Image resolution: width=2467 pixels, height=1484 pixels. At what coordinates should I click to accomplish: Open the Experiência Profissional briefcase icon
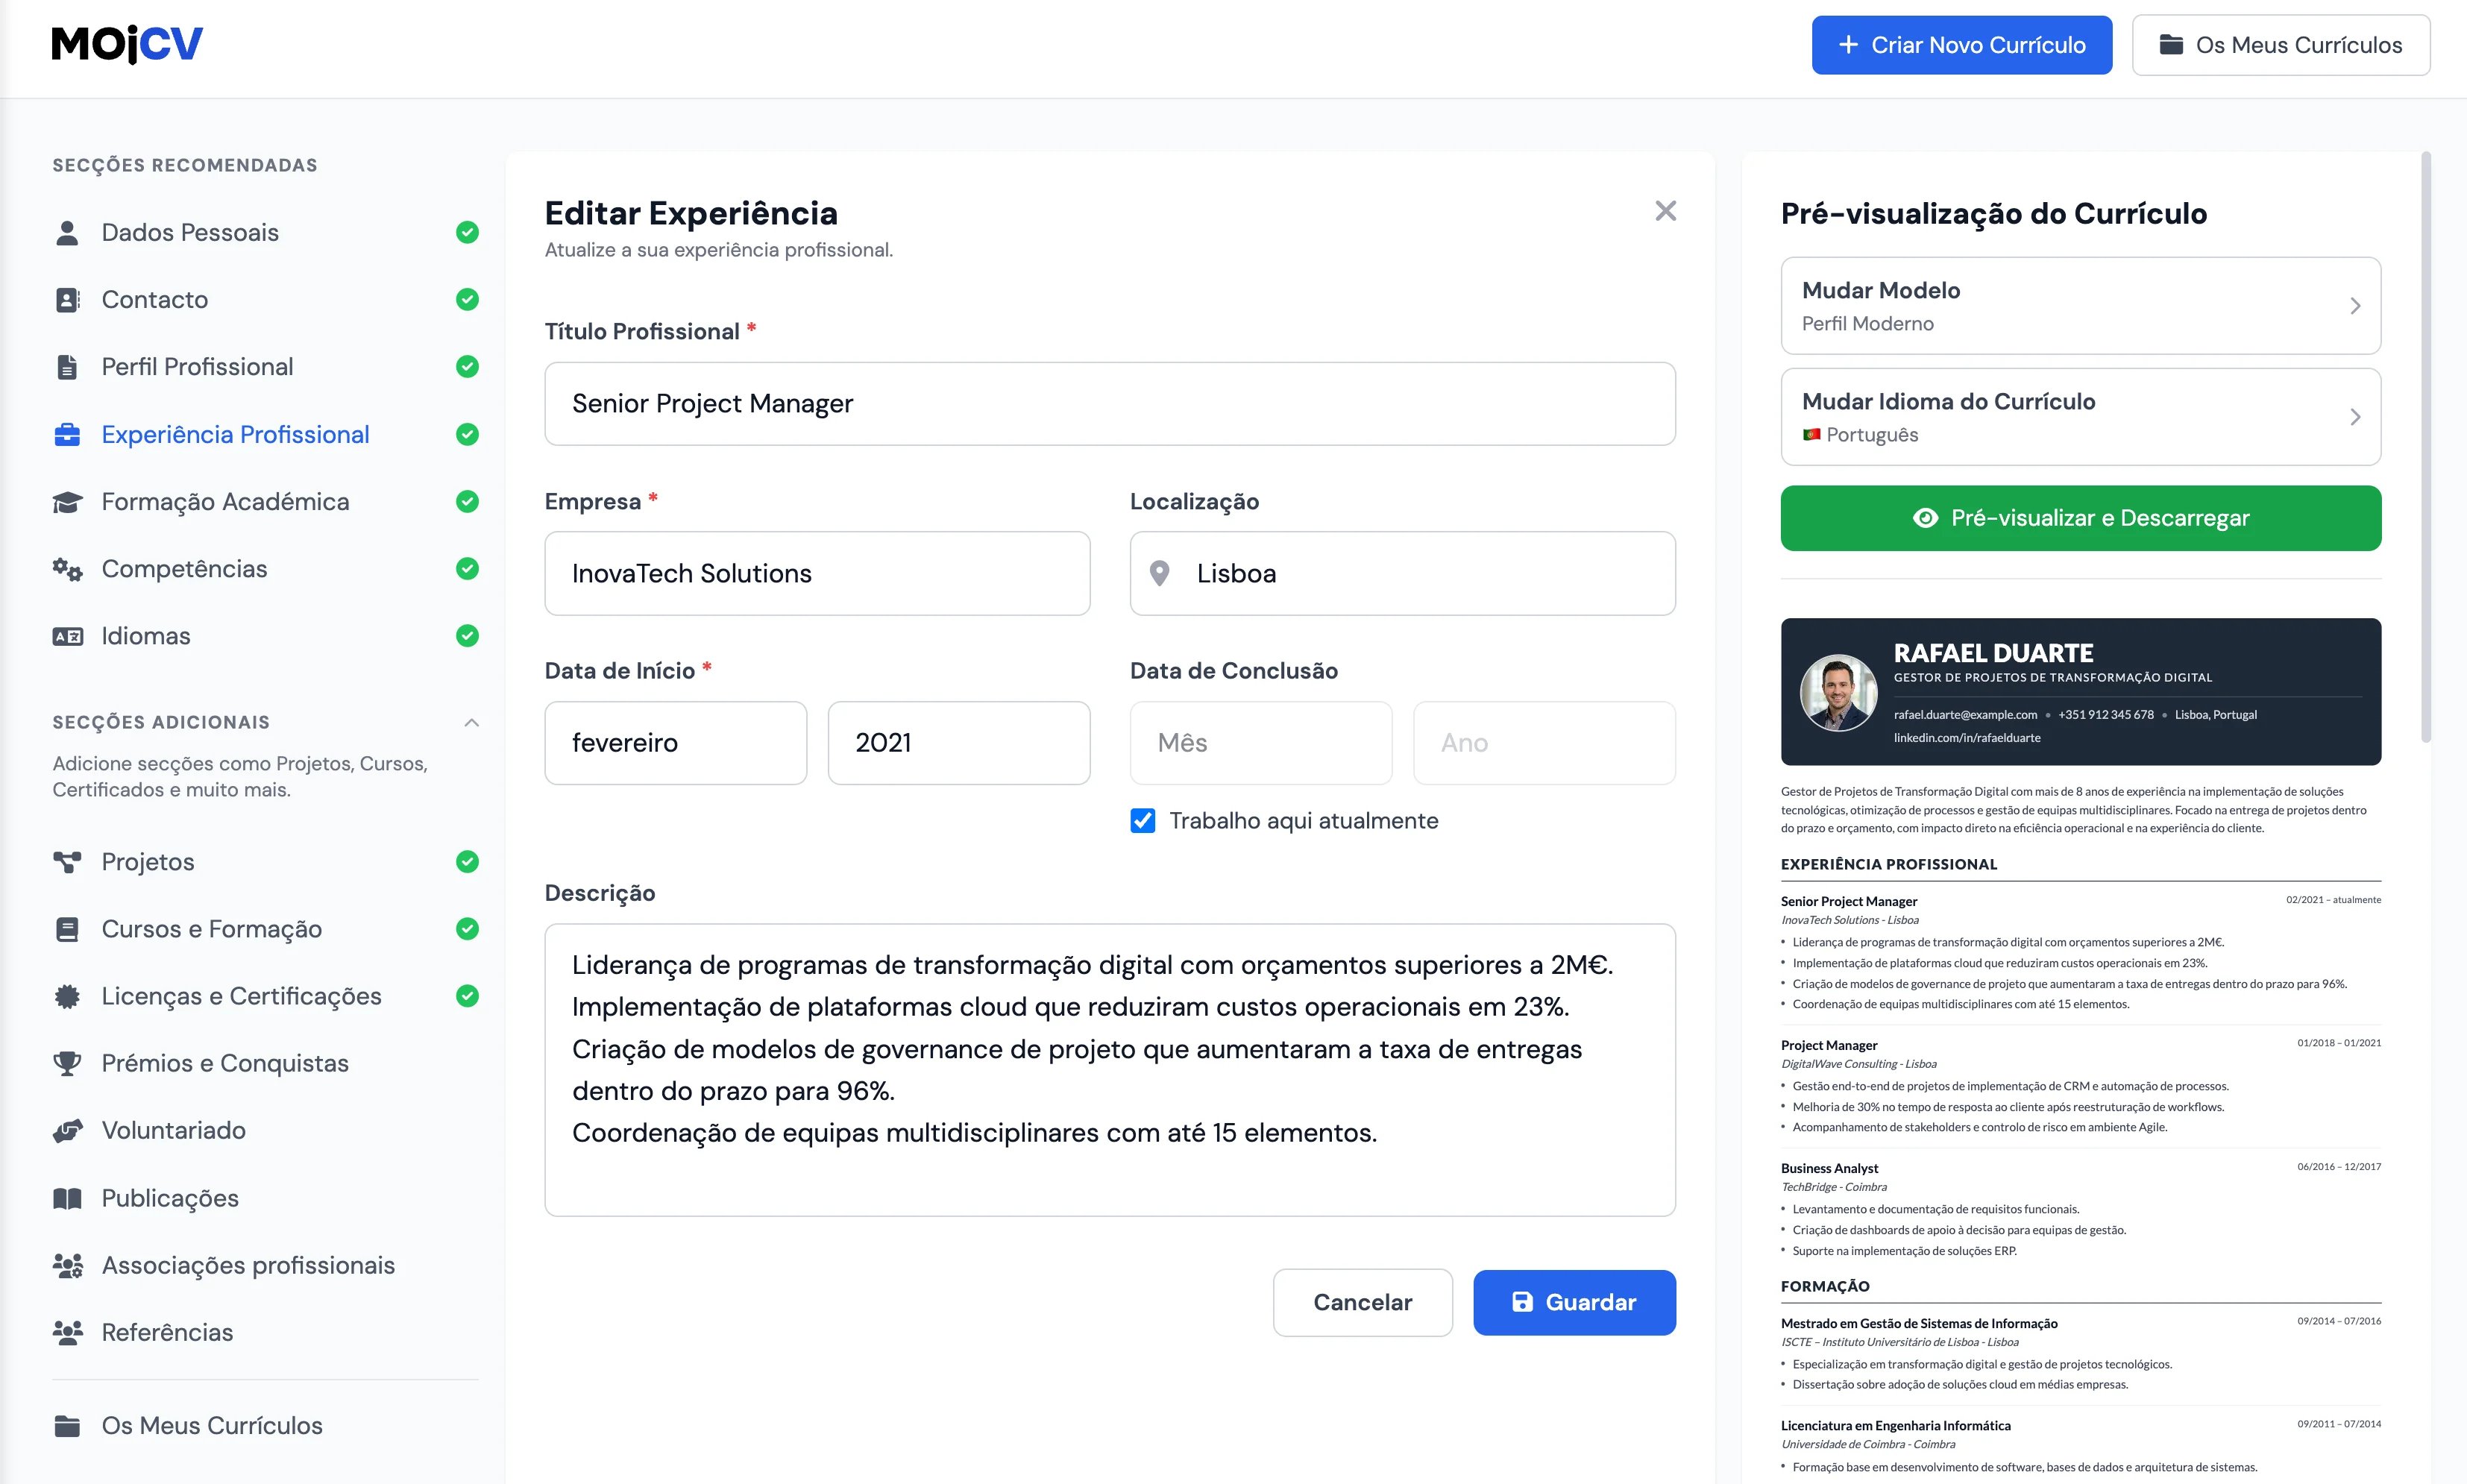[67, 434]
